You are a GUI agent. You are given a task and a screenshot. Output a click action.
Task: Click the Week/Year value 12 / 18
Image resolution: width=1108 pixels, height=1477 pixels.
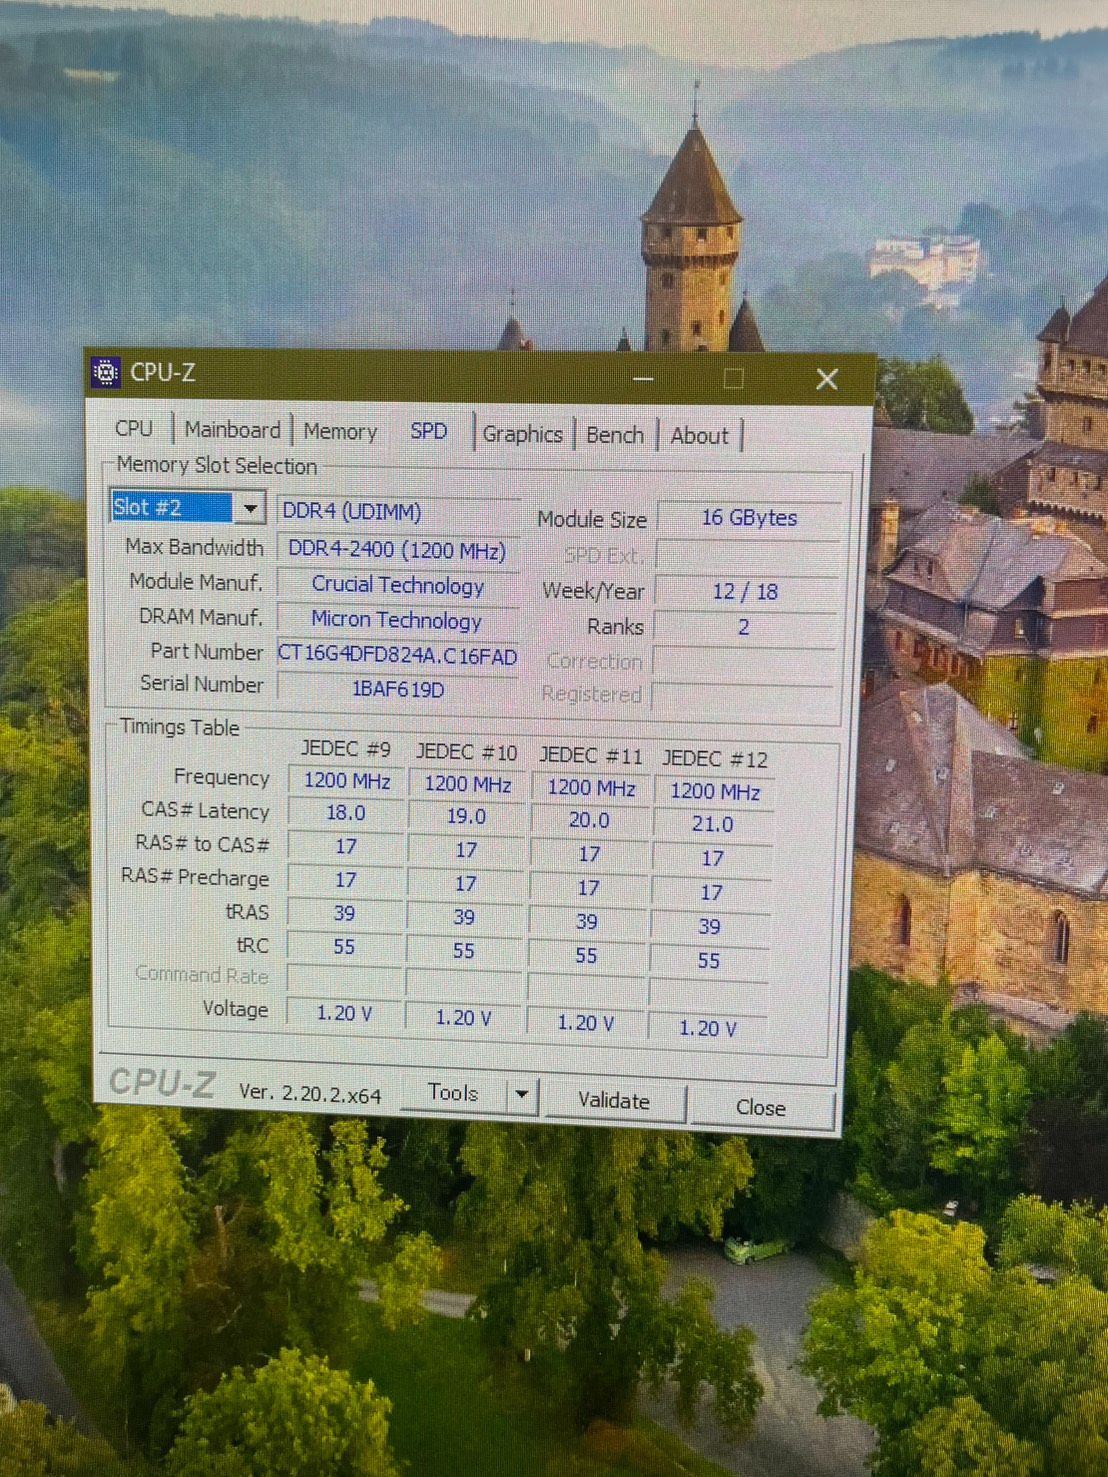coord(745,592)
